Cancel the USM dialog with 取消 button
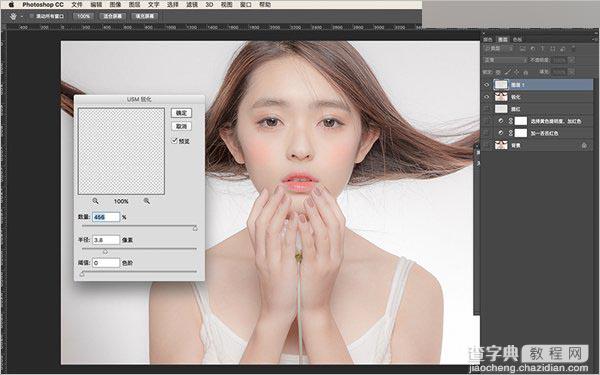The image size is (600, 375). point(181,126)
